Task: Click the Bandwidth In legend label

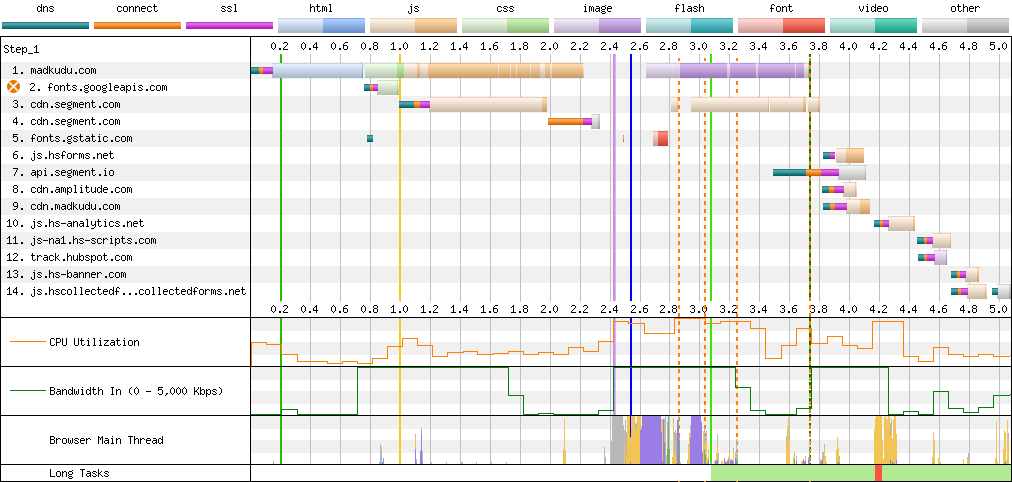Action: pos(135,390)
